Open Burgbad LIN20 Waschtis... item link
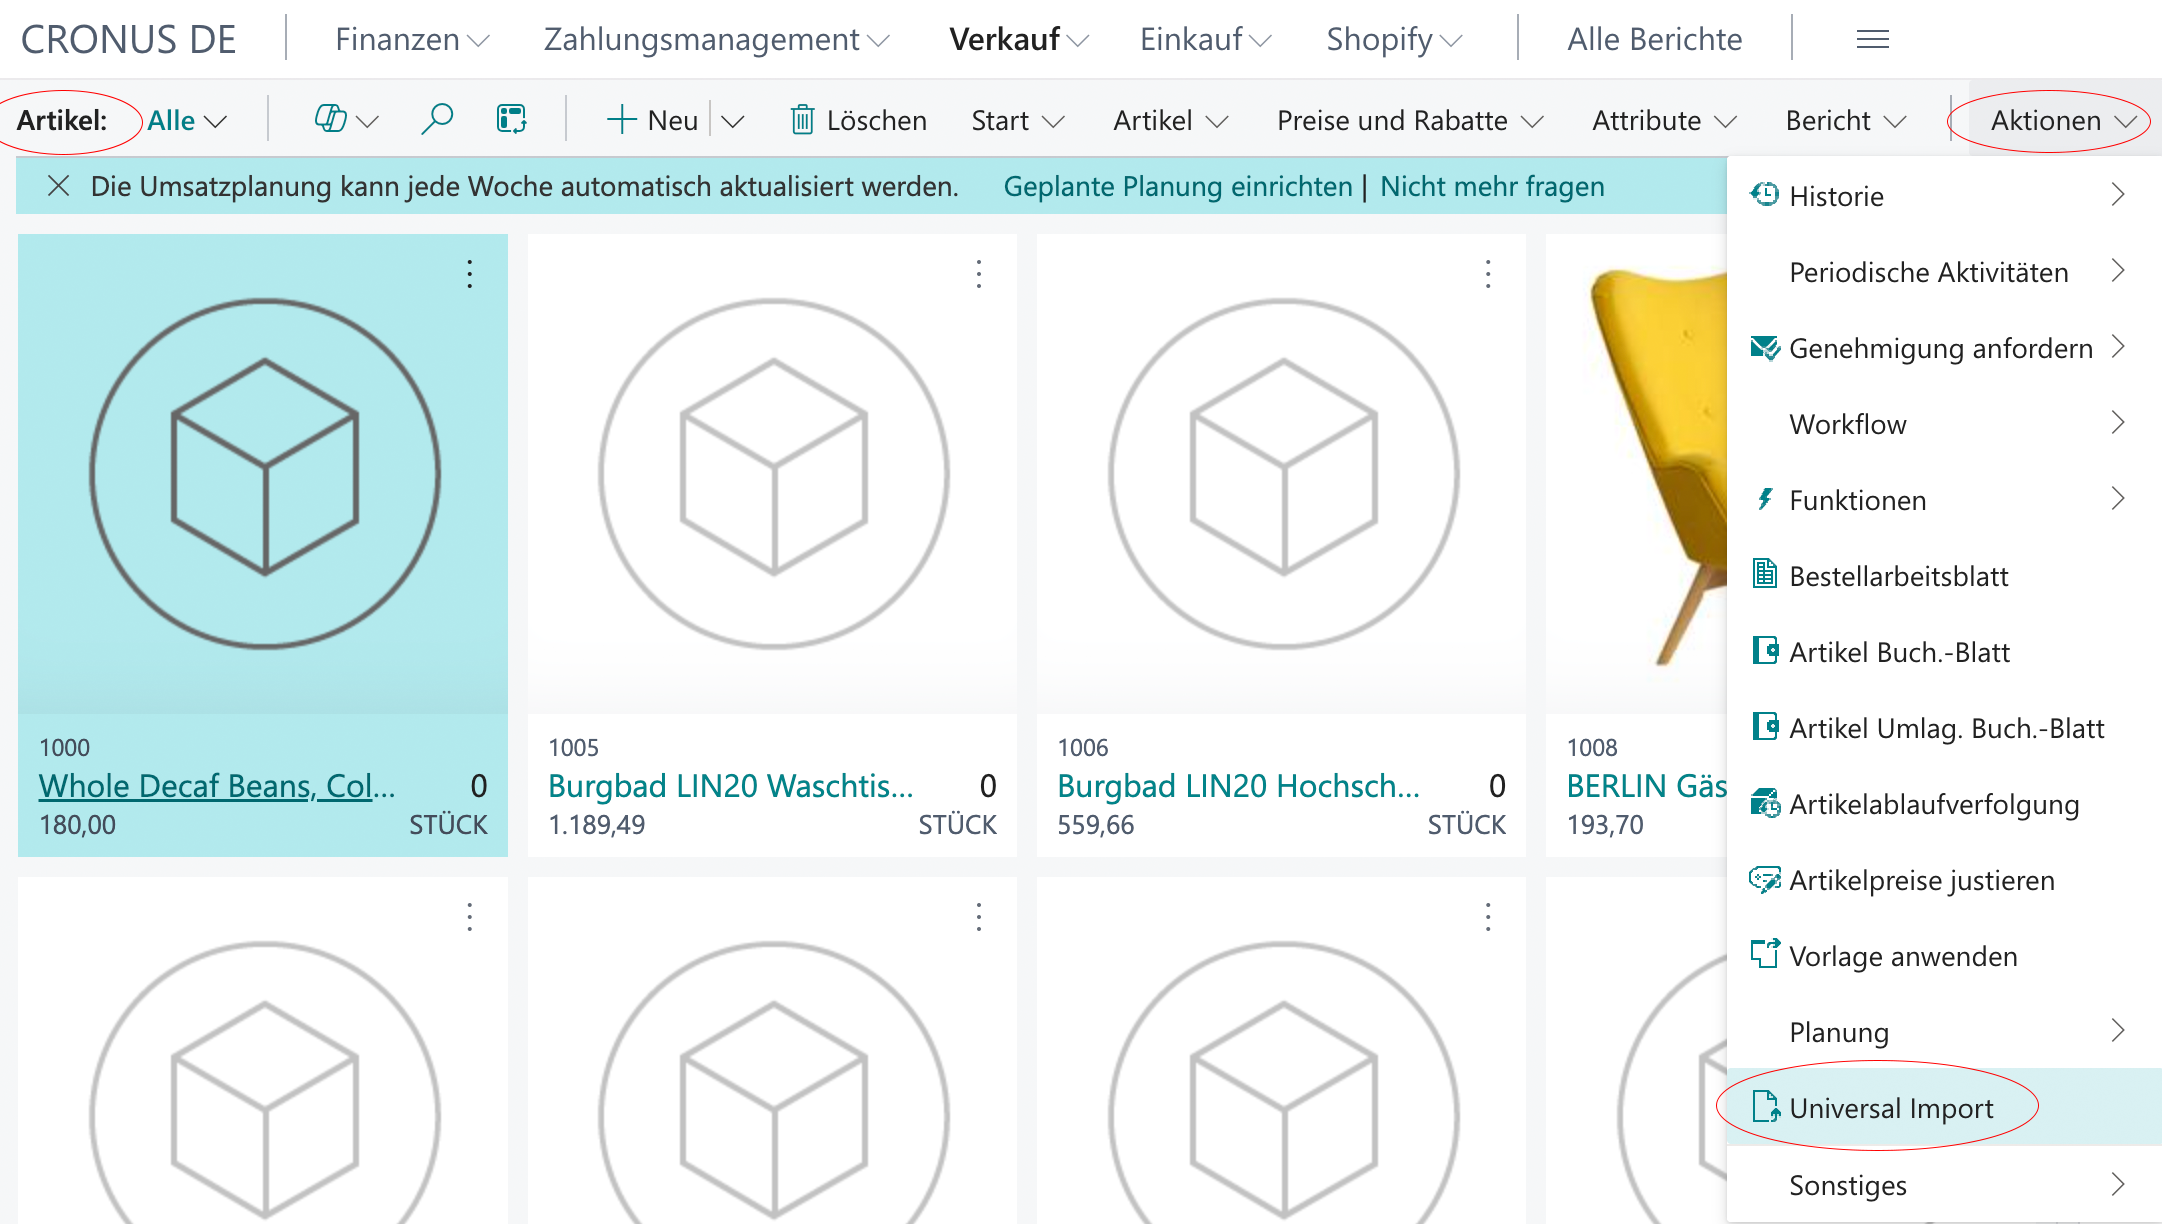 [x=731, y=786]
